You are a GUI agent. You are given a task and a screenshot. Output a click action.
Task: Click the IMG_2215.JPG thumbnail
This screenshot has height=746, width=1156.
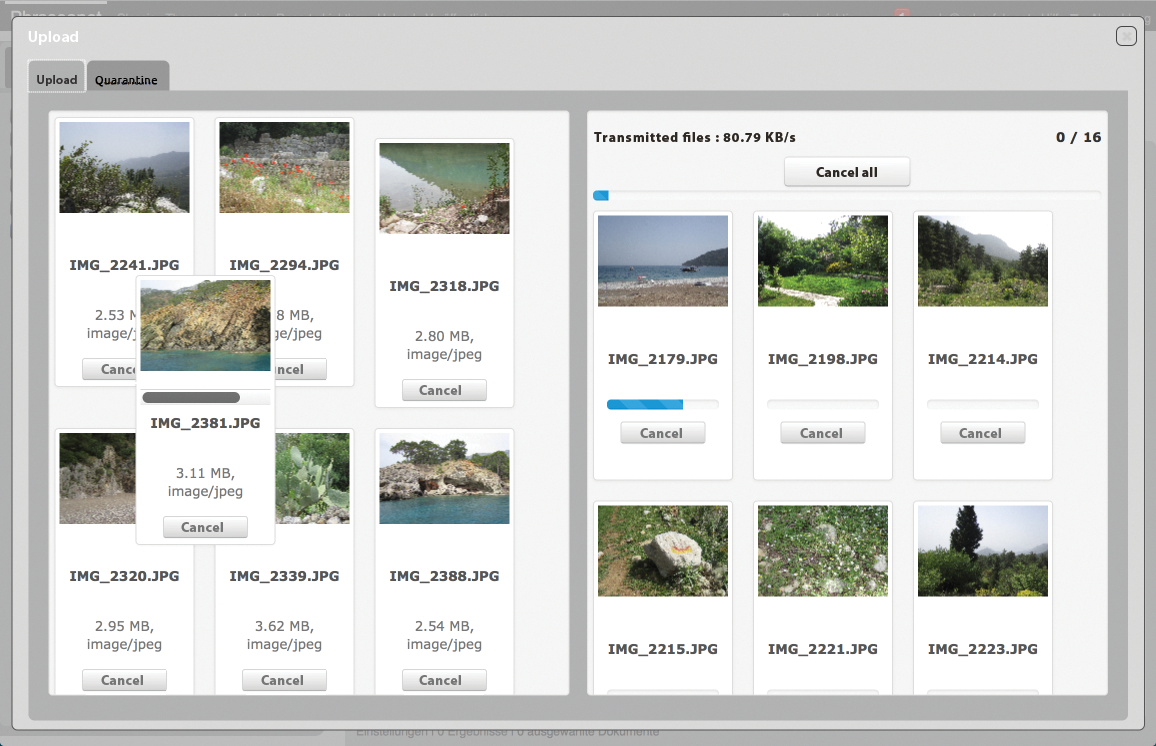pos(662,550)
